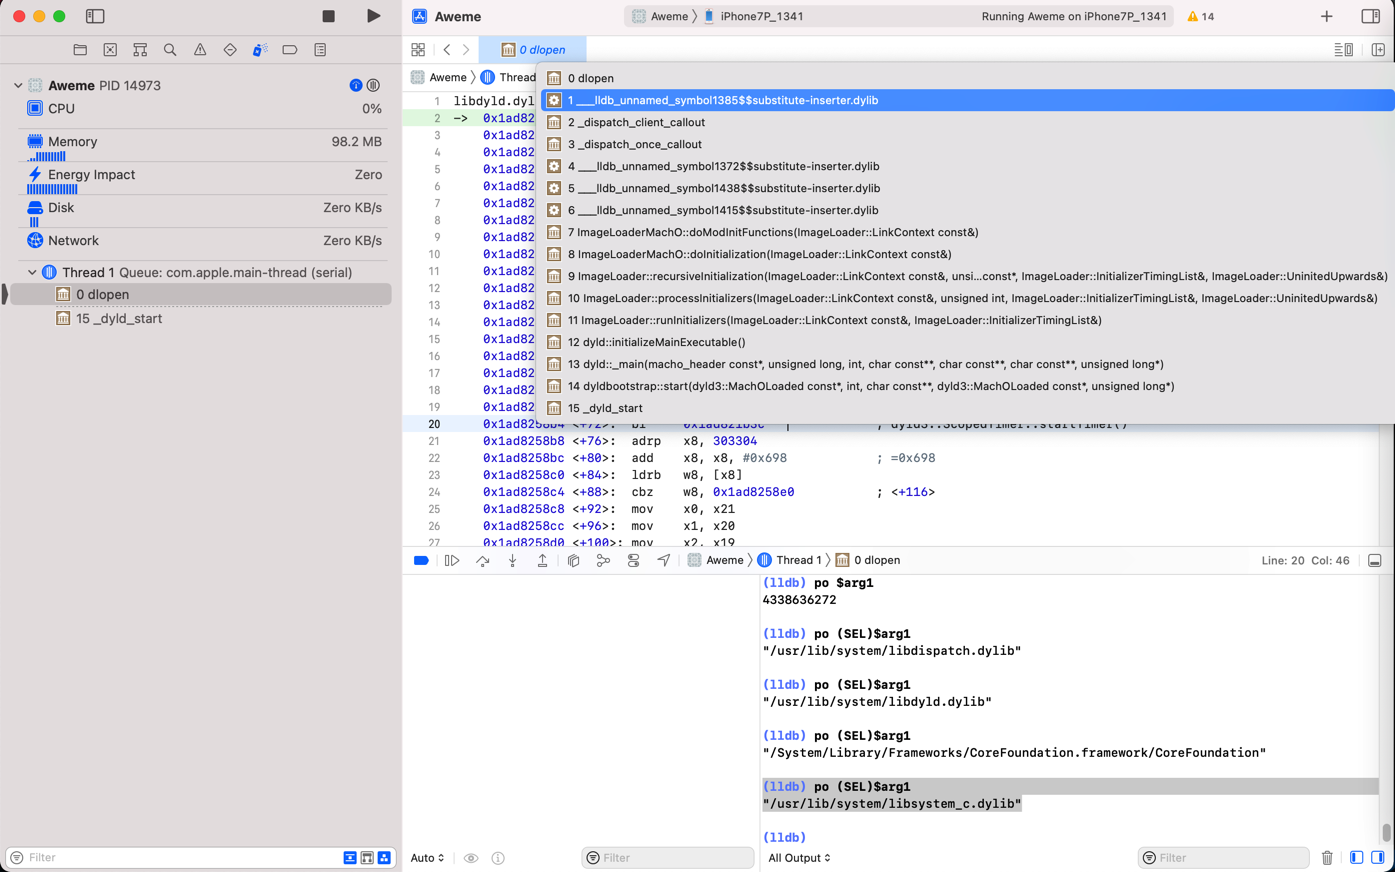Open the 14 warnings indicator
The image size is (1395, 872).
(1200, 16)
